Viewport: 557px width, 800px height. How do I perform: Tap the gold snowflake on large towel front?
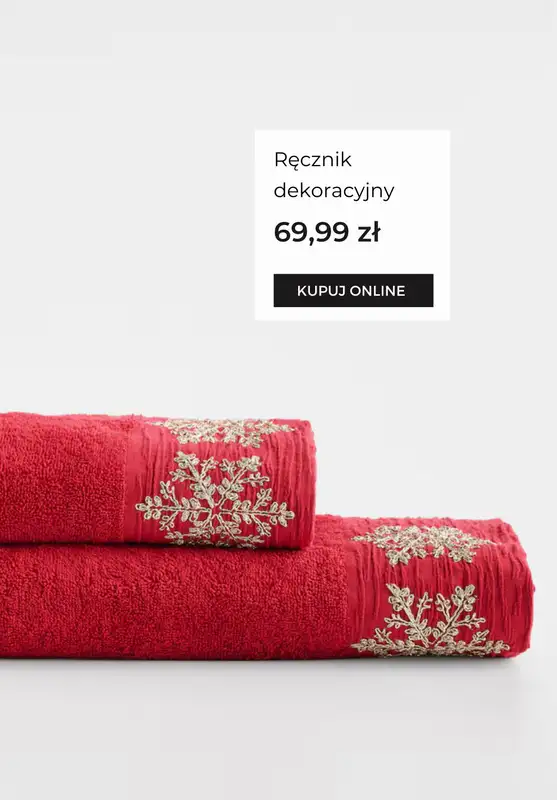point(430,620)
